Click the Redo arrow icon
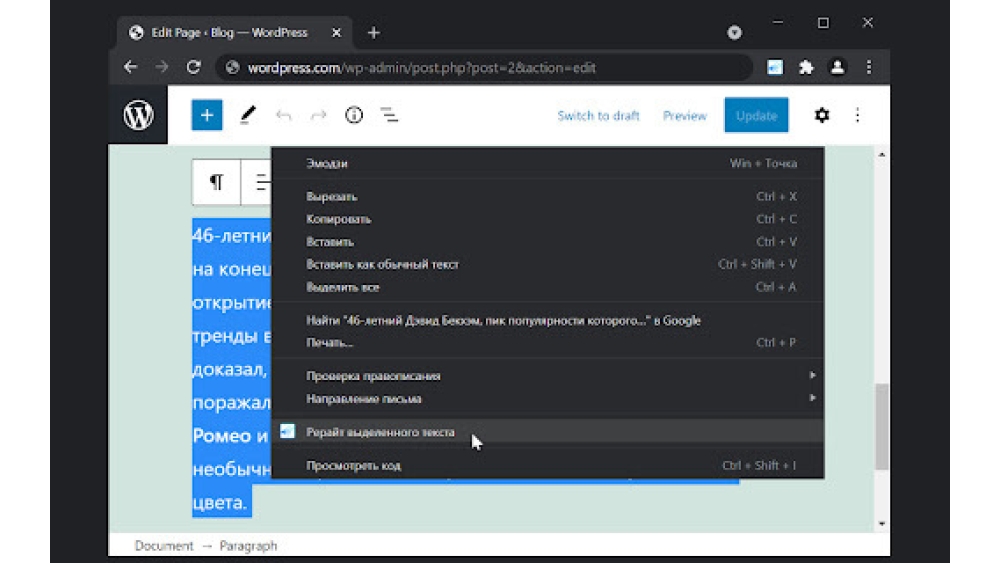The width and height of the screenshot is (1000, 563). pos(318,115)
